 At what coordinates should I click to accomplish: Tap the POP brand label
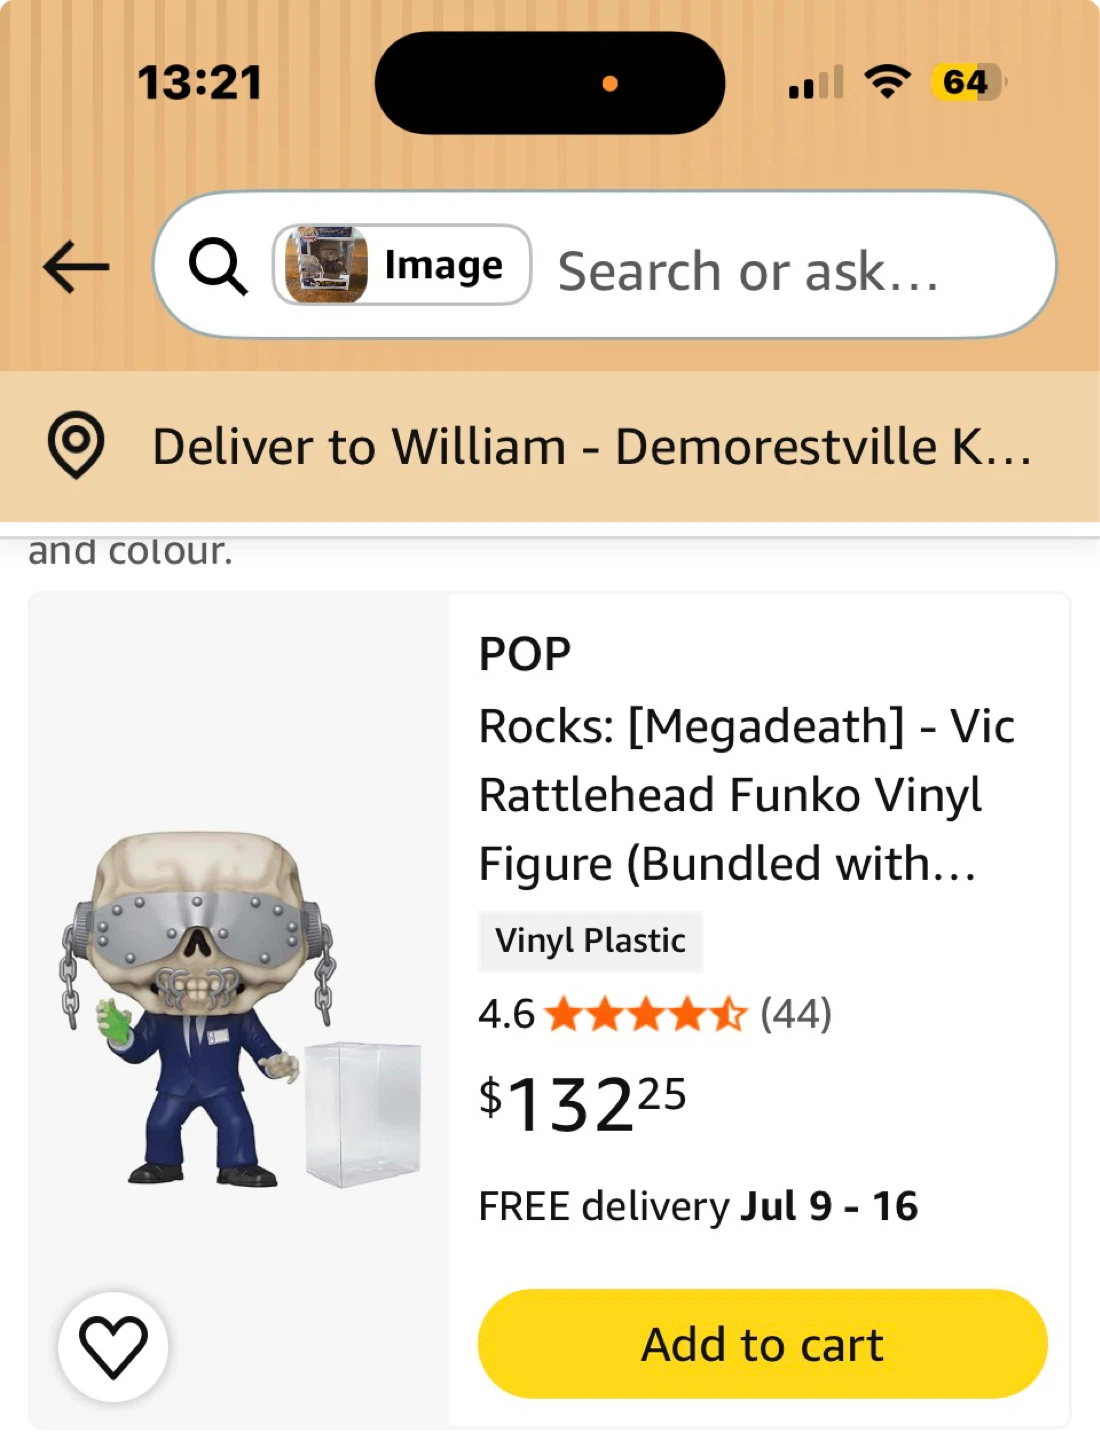(525, 654)
